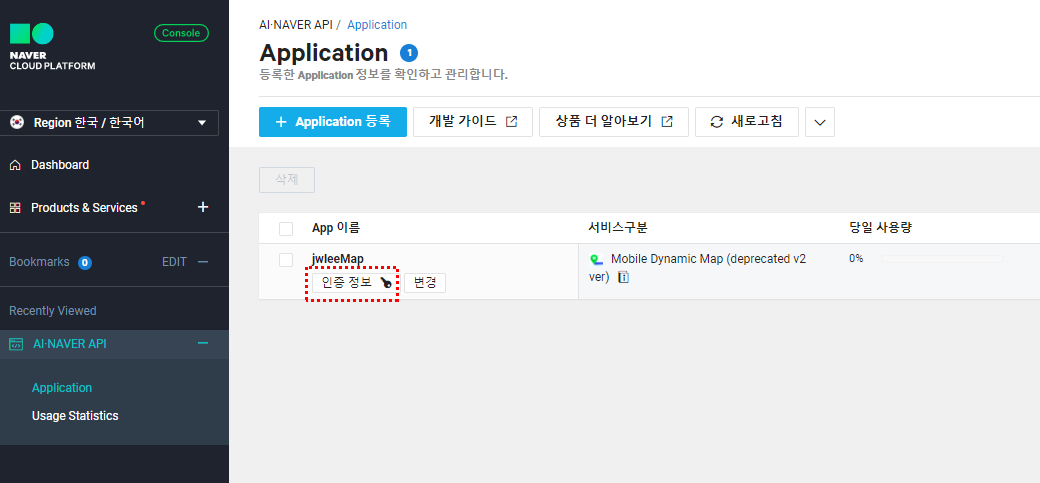Open Dashboard in the sidebar
Screen dimensions: 1040x483
[60, 165]
